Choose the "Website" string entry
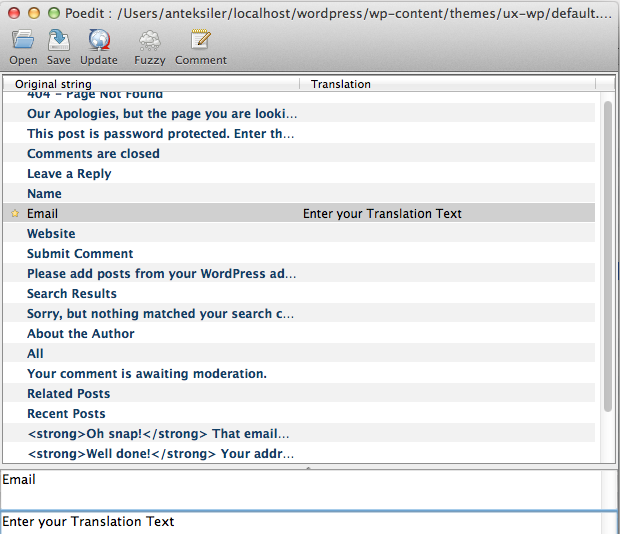Image resolution: width=620 pixels, height=534 pixels. (x=51, y=234)
